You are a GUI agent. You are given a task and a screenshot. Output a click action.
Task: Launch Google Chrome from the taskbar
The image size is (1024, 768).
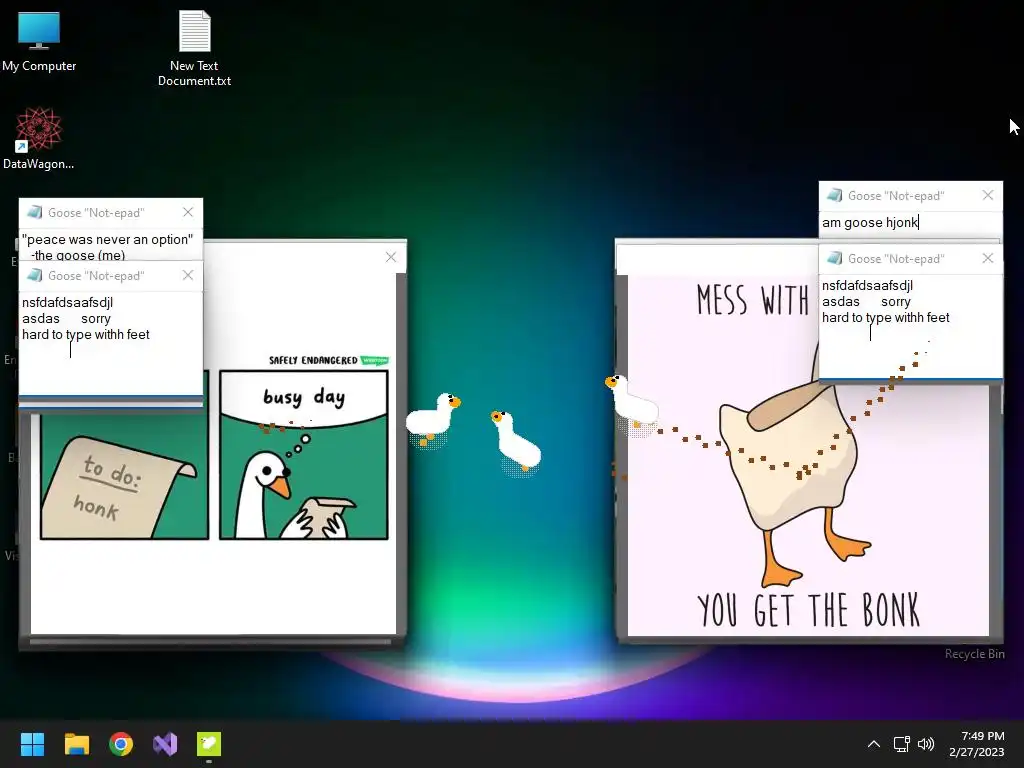(x=121, y=744)
